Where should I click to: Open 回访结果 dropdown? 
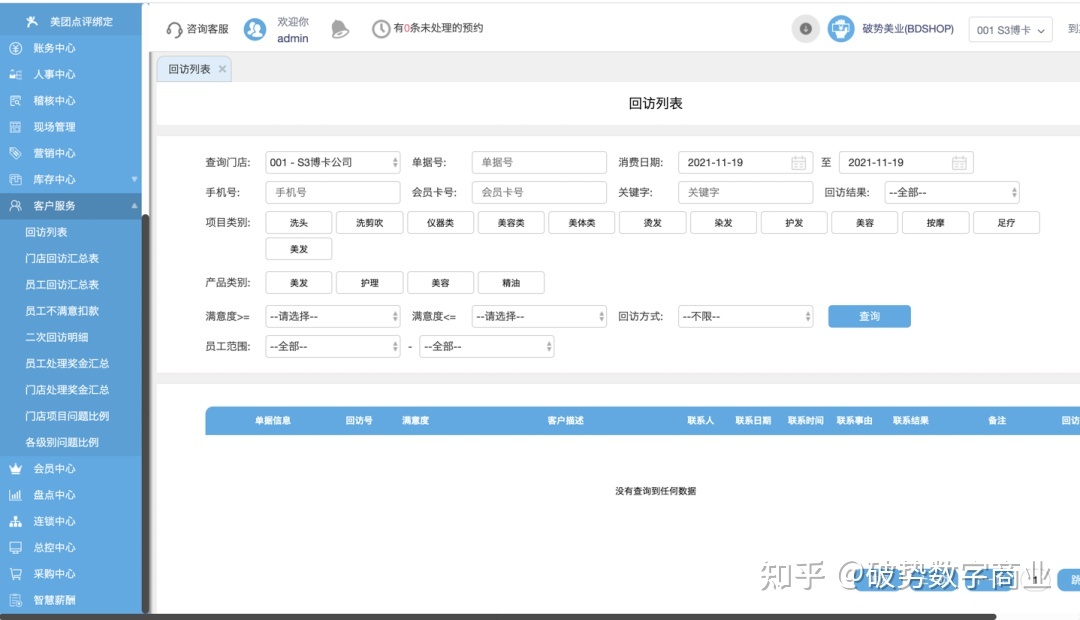(952, 192)
